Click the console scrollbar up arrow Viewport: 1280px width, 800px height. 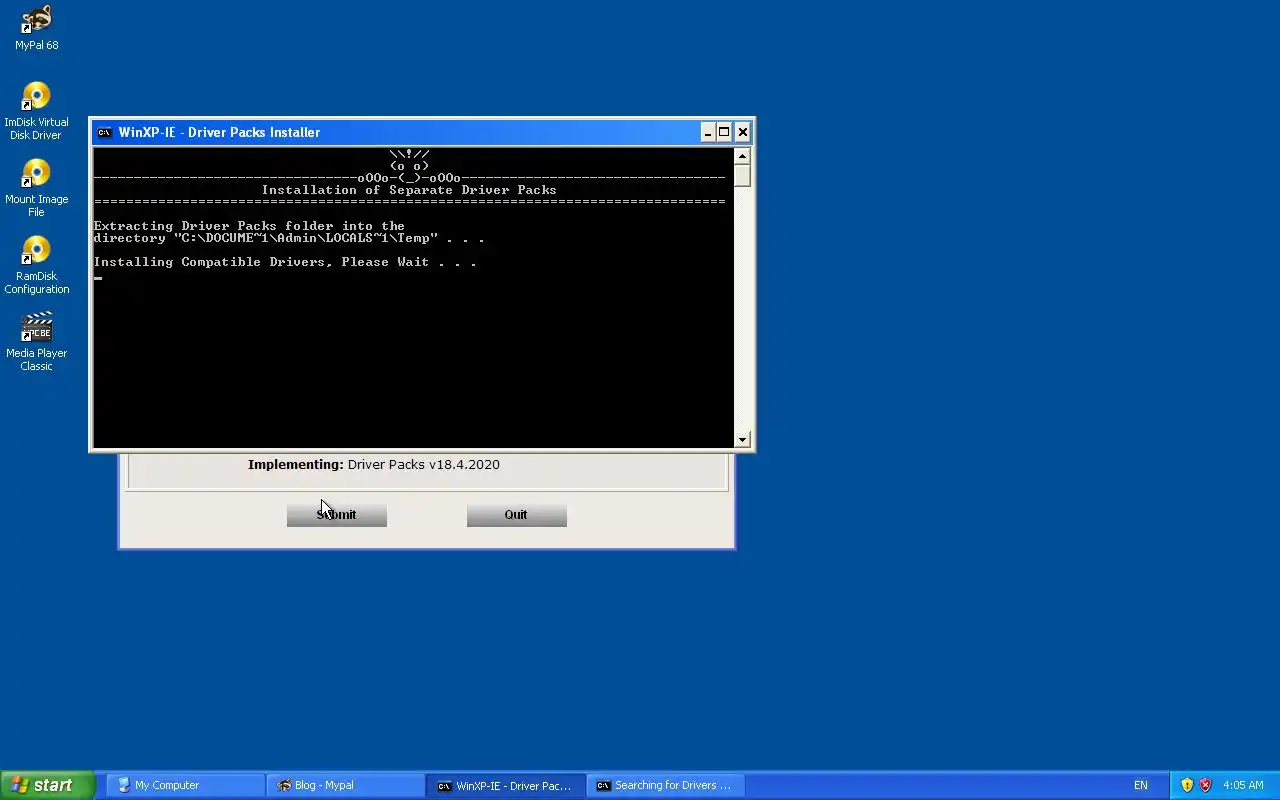click(x=742, y=156)
